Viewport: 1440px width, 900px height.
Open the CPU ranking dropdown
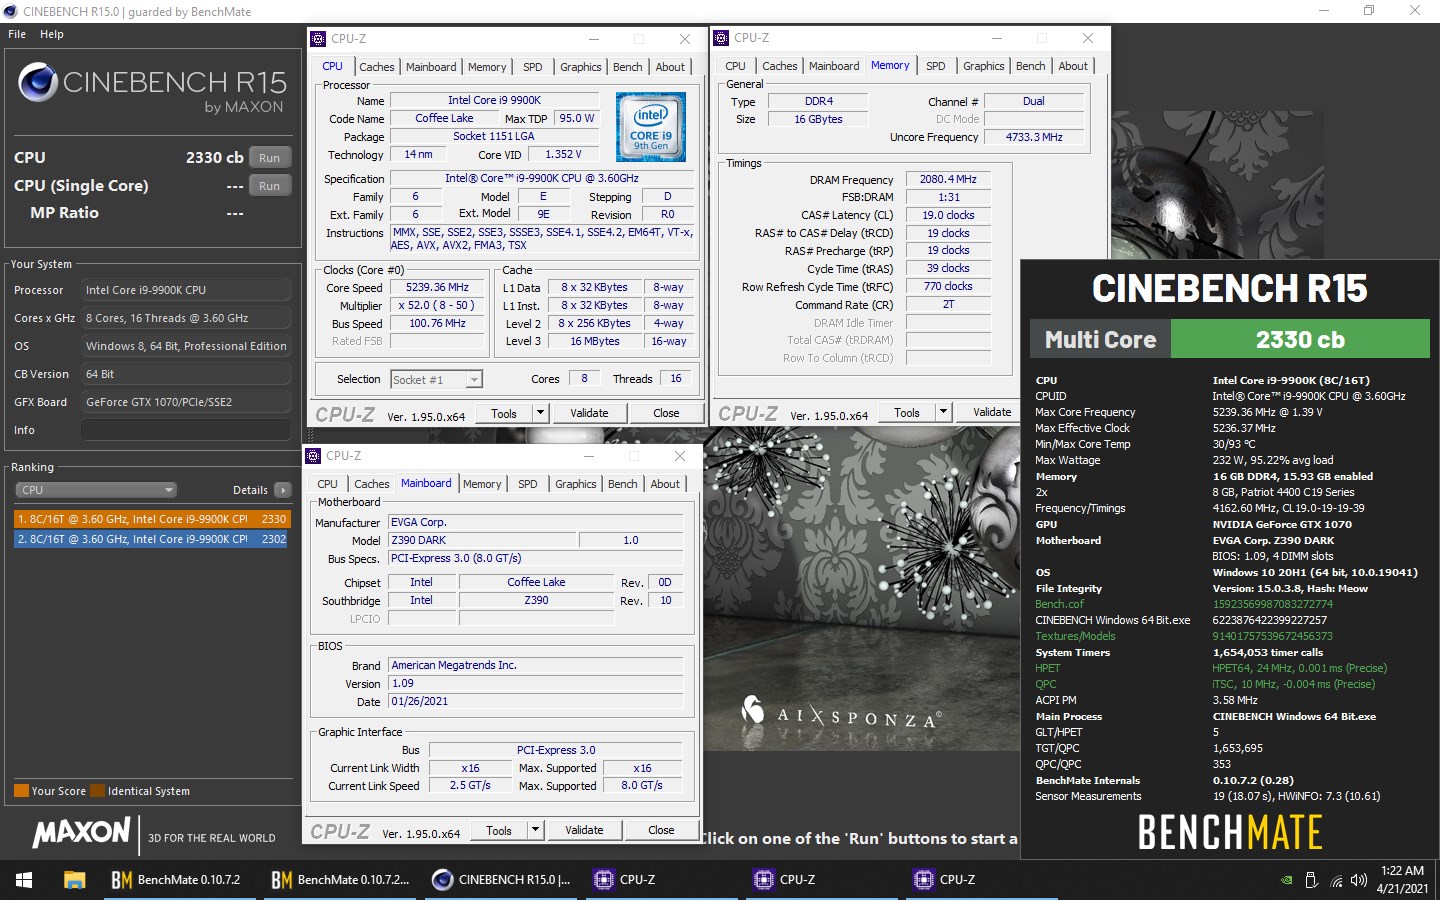click(x=96, y=490)
